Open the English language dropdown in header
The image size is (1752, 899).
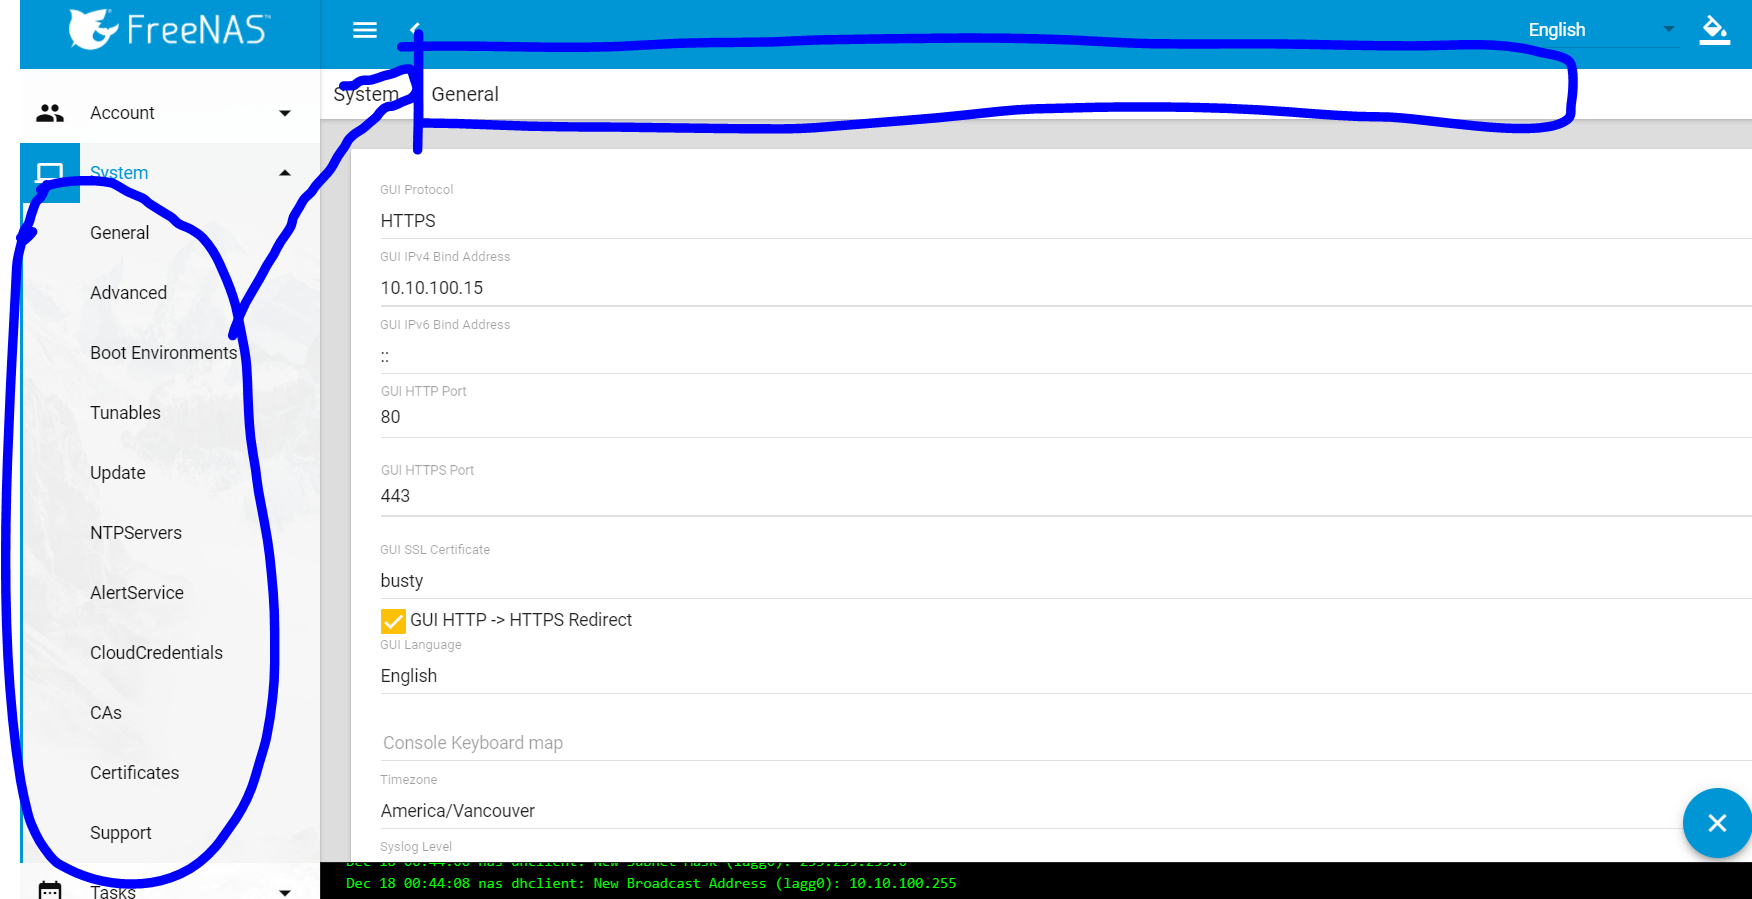[x=1601, y=30]
